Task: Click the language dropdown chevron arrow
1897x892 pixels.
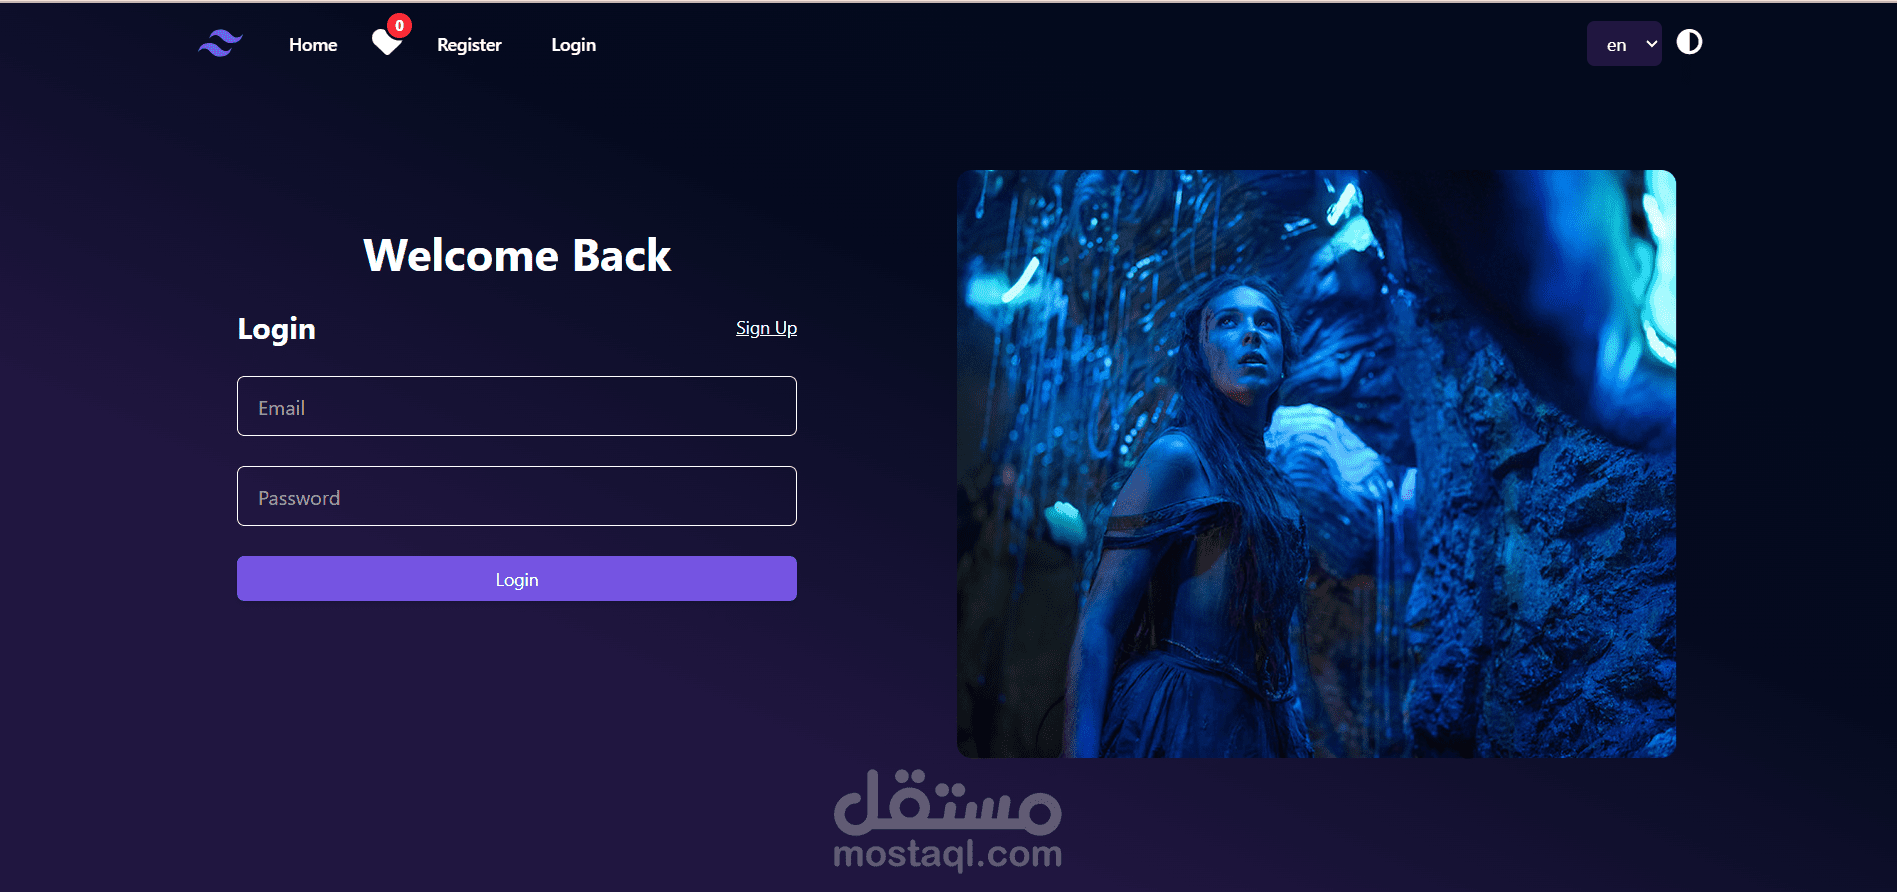Action: pyautogui.click(x=1651, y=44)
